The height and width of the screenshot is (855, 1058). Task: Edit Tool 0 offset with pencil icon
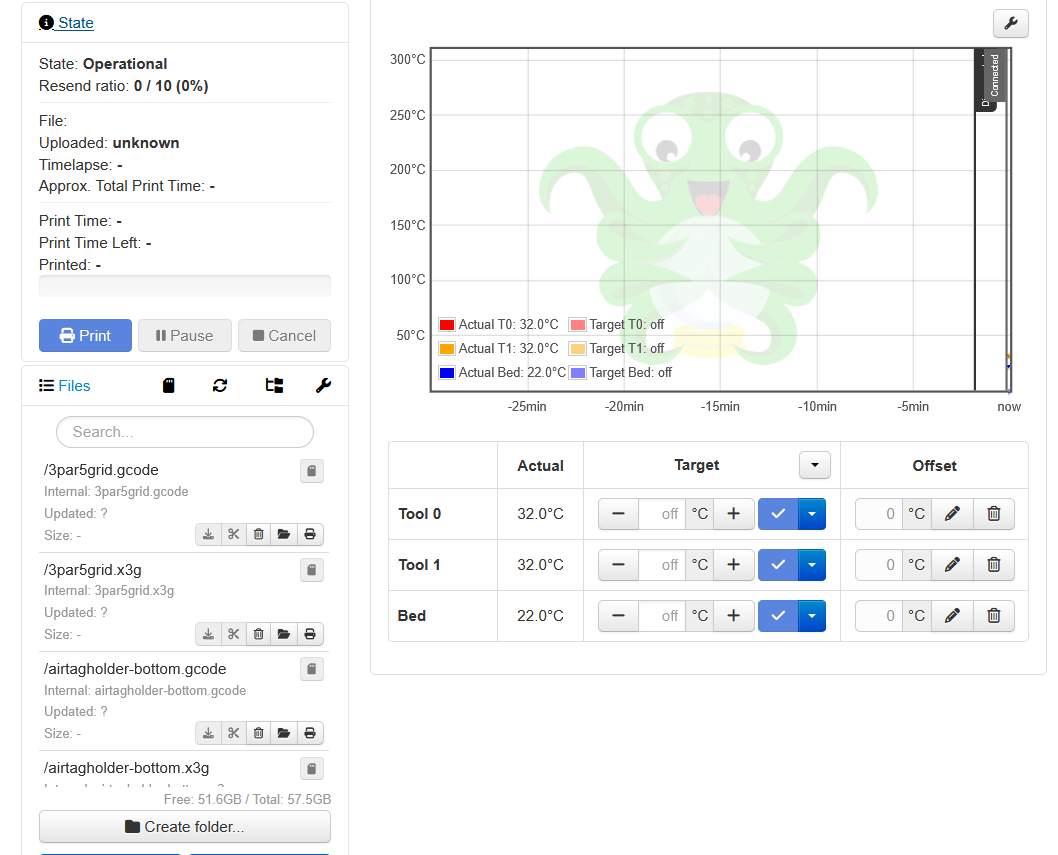(x=952, y=514)
